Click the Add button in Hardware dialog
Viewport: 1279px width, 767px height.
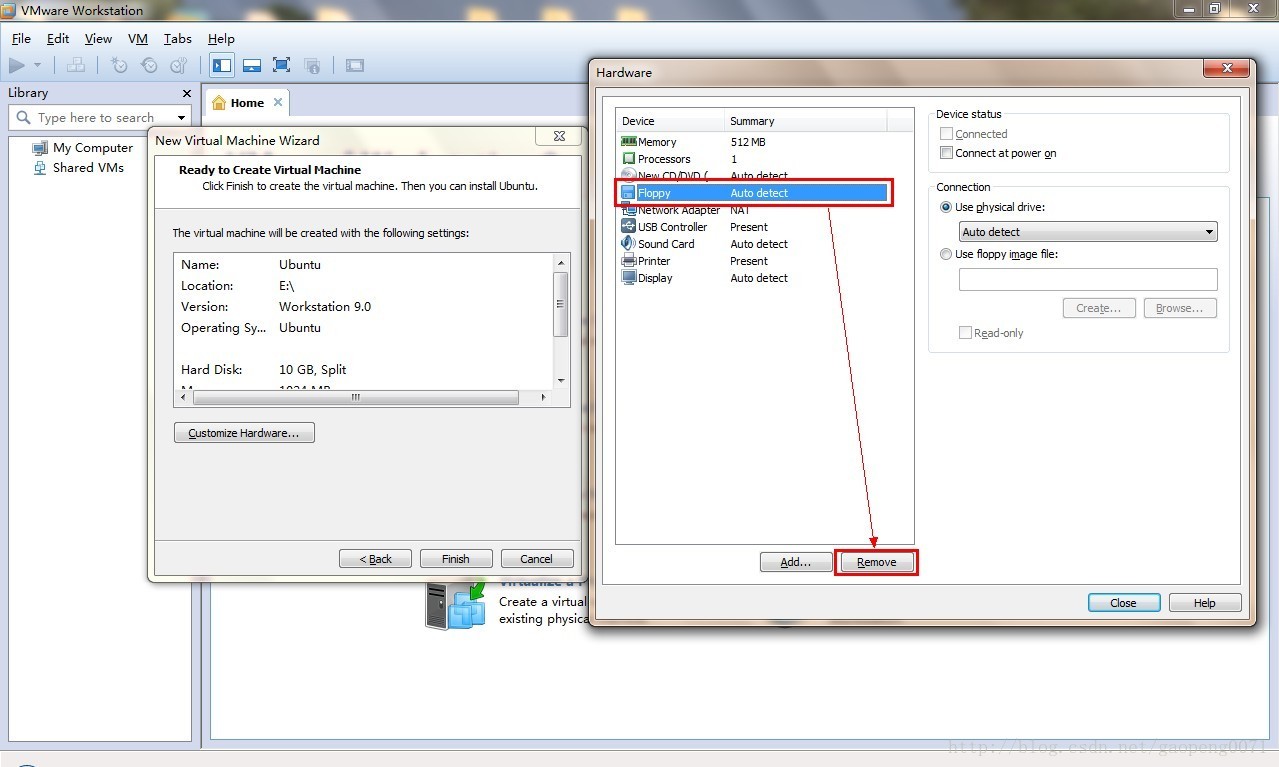796,562
